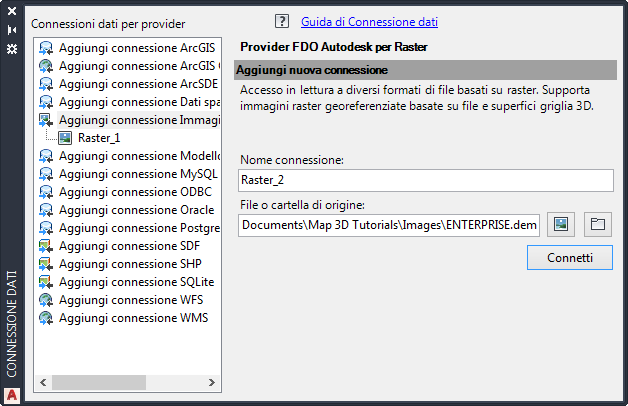This screenshot has width=628, height=406.
Task: Browse for a raster image file
Action: coord(561,224)
